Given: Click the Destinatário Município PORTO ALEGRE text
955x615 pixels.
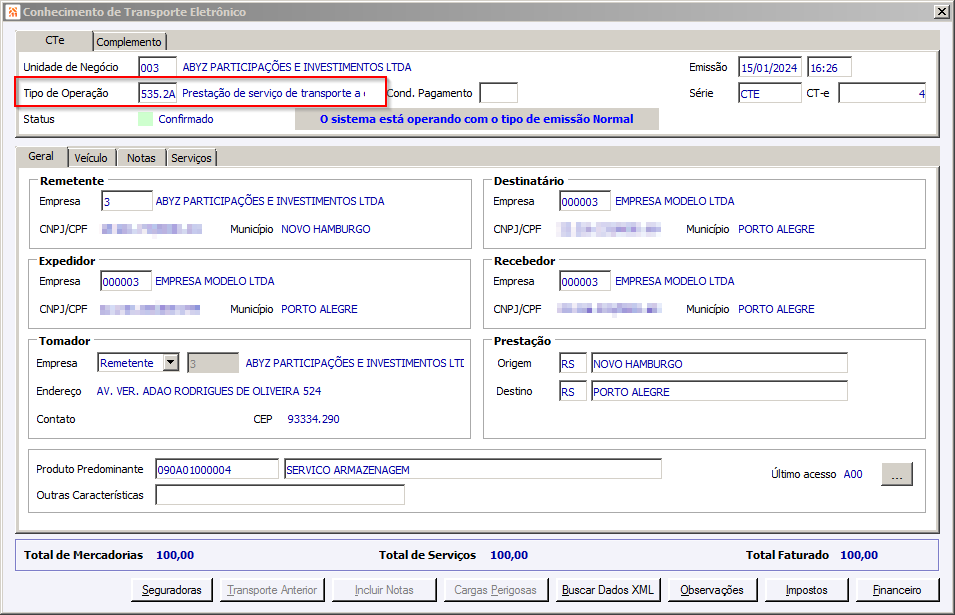Looking at the screenshot, I should [777, 229].
